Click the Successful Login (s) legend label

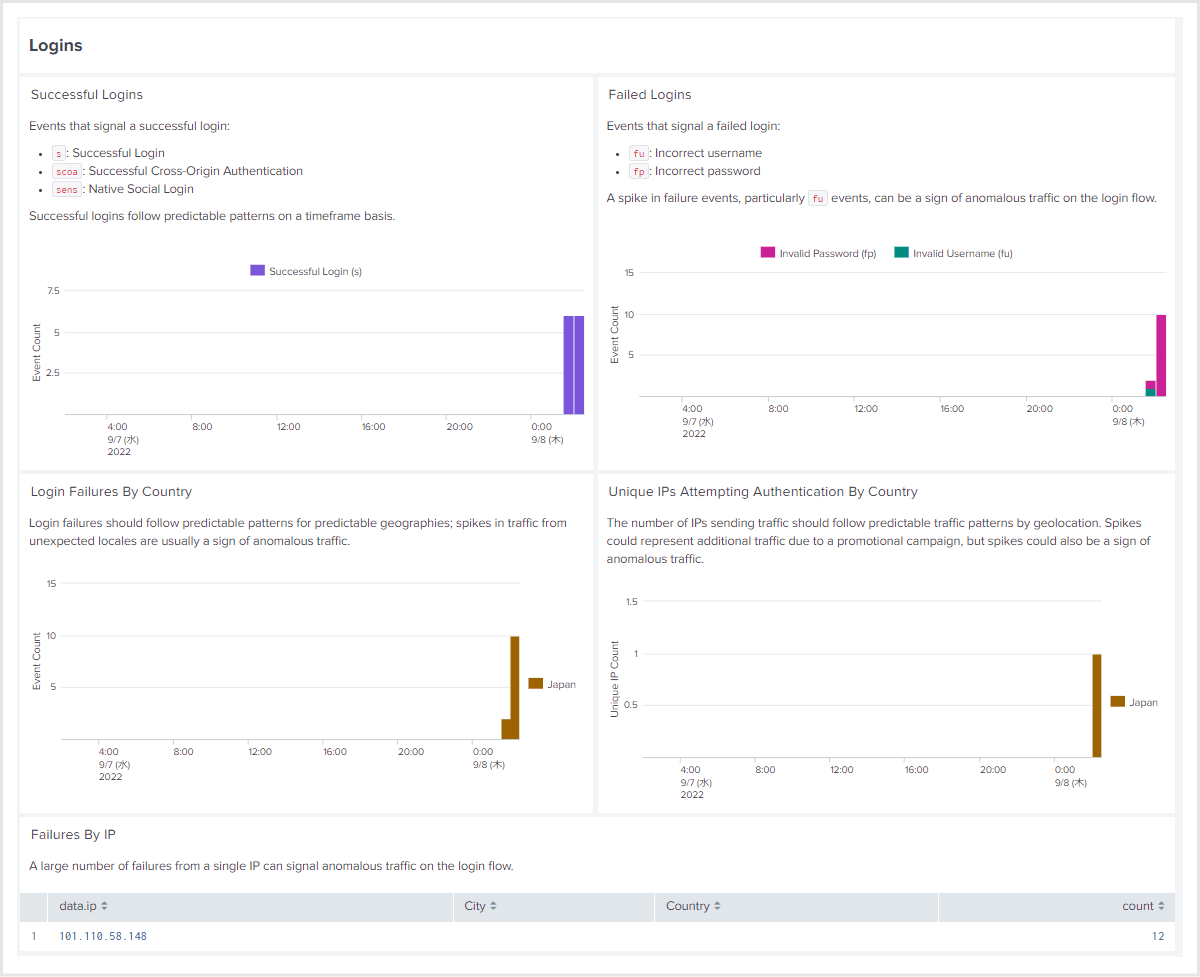pyautogui.click(x=315, y=271)
